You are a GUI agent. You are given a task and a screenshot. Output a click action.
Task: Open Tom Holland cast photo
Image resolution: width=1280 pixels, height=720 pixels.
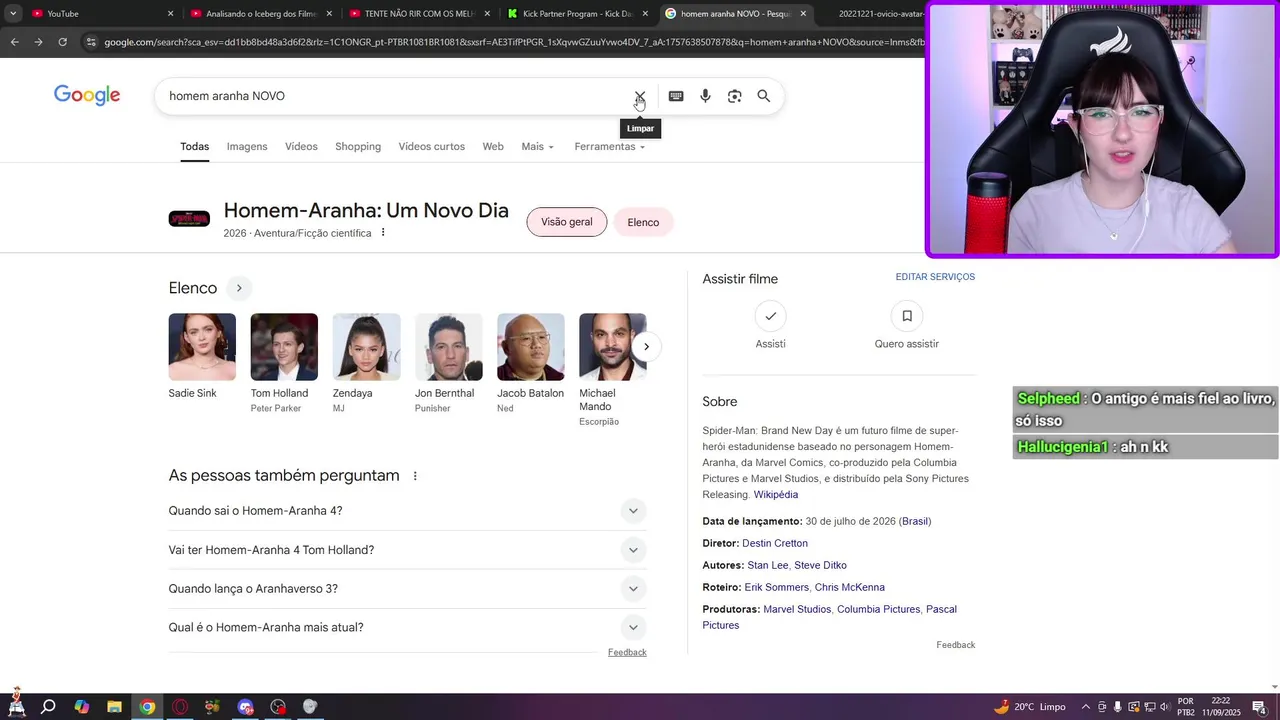pos(284,347)
